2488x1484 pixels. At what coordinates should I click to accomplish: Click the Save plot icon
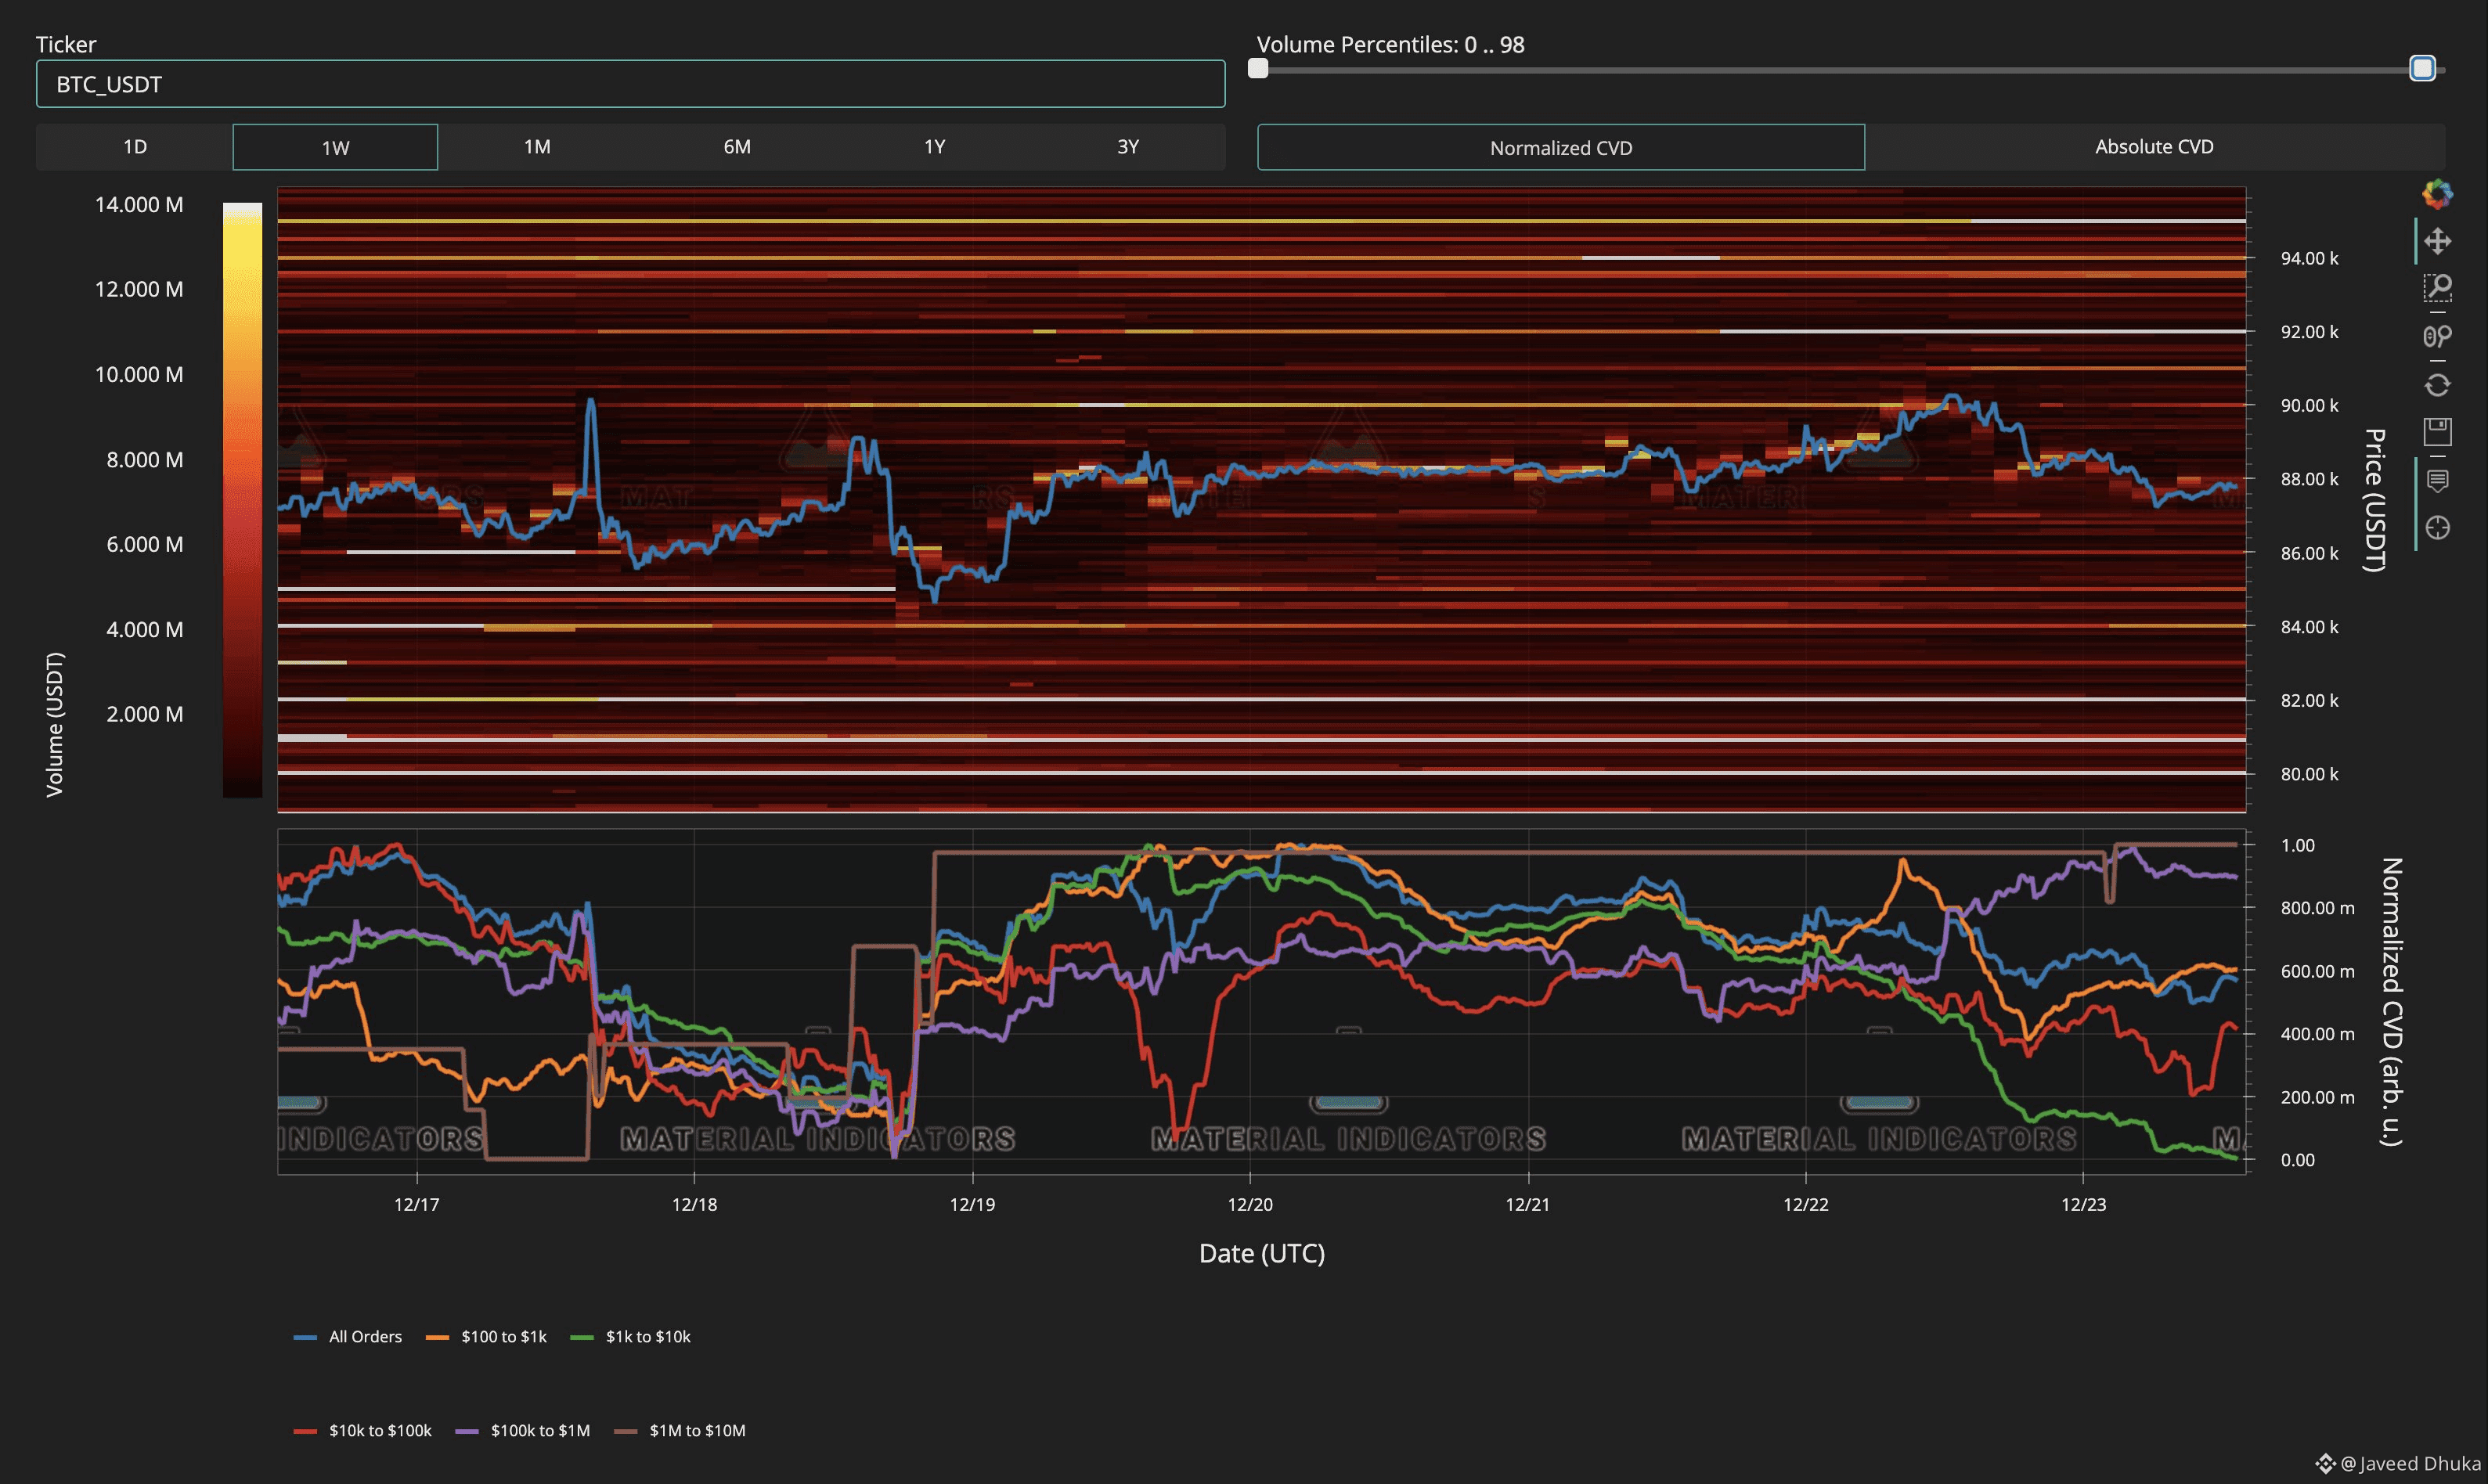(x=2437, y=432)
